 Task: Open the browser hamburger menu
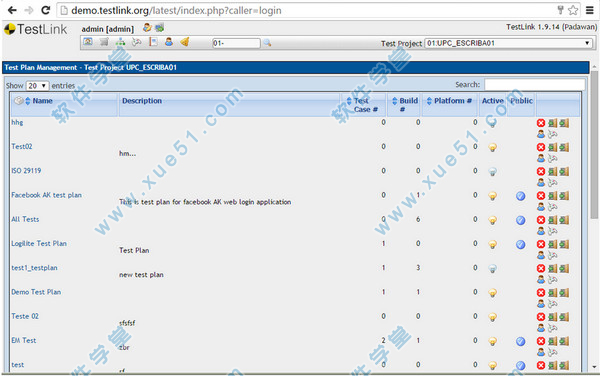590,10
